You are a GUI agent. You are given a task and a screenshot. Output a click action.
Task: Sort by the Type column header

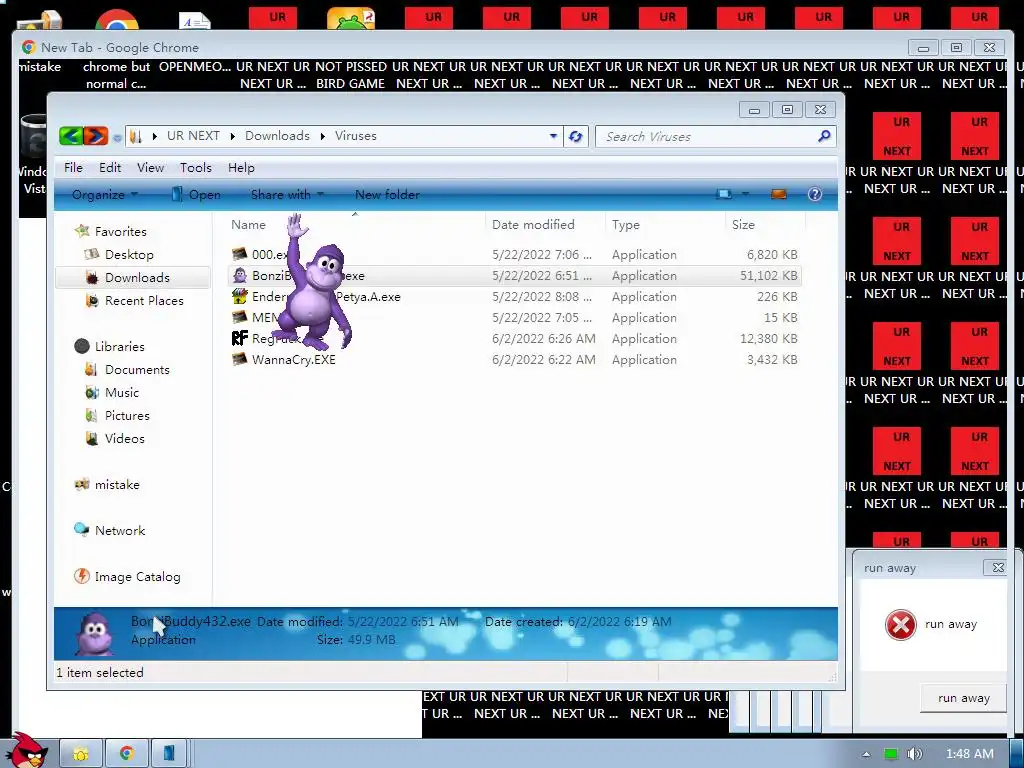tap(626, 225)
